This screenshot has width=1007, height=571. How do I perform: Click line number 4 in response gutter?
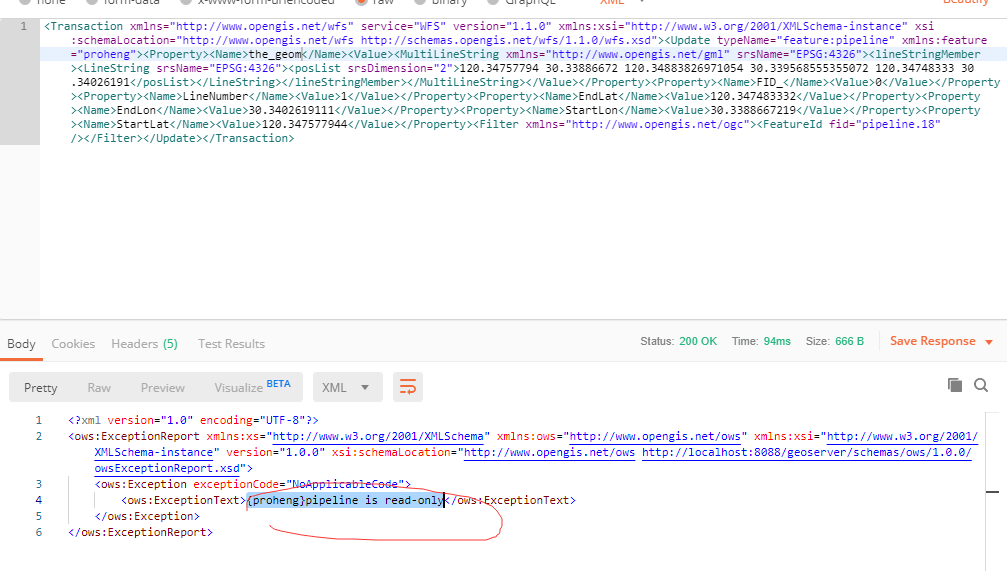coord(38,500)
